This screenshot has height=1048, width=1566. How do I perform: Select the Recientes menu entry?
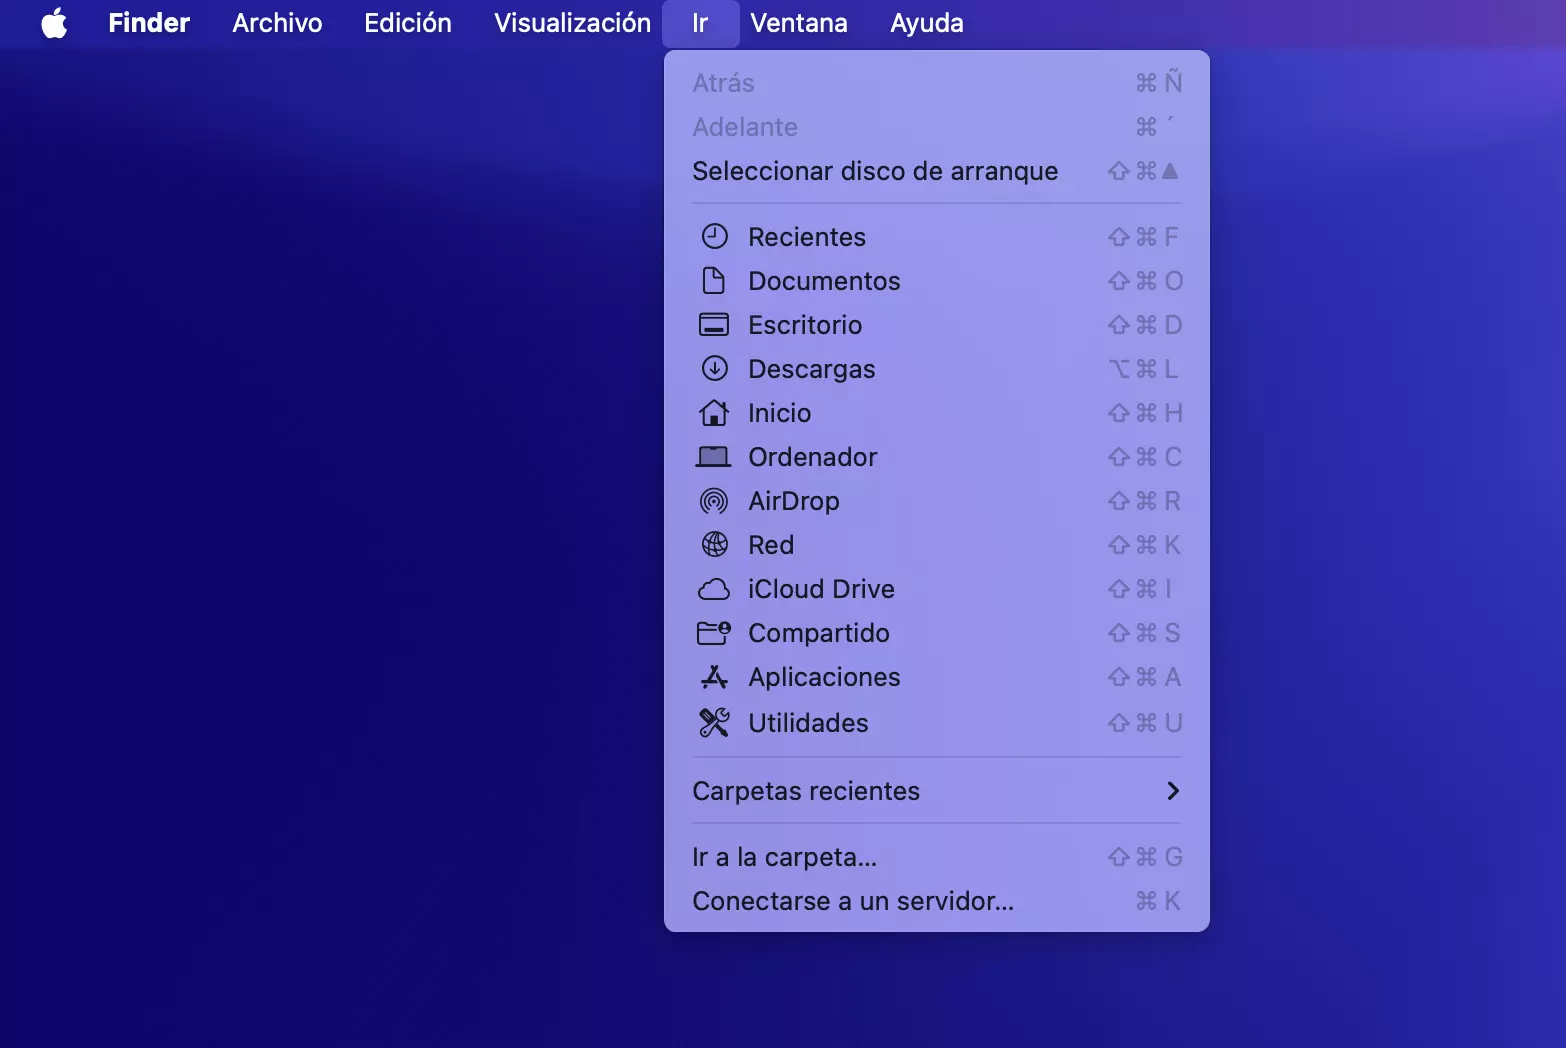[x=937, y=237]
